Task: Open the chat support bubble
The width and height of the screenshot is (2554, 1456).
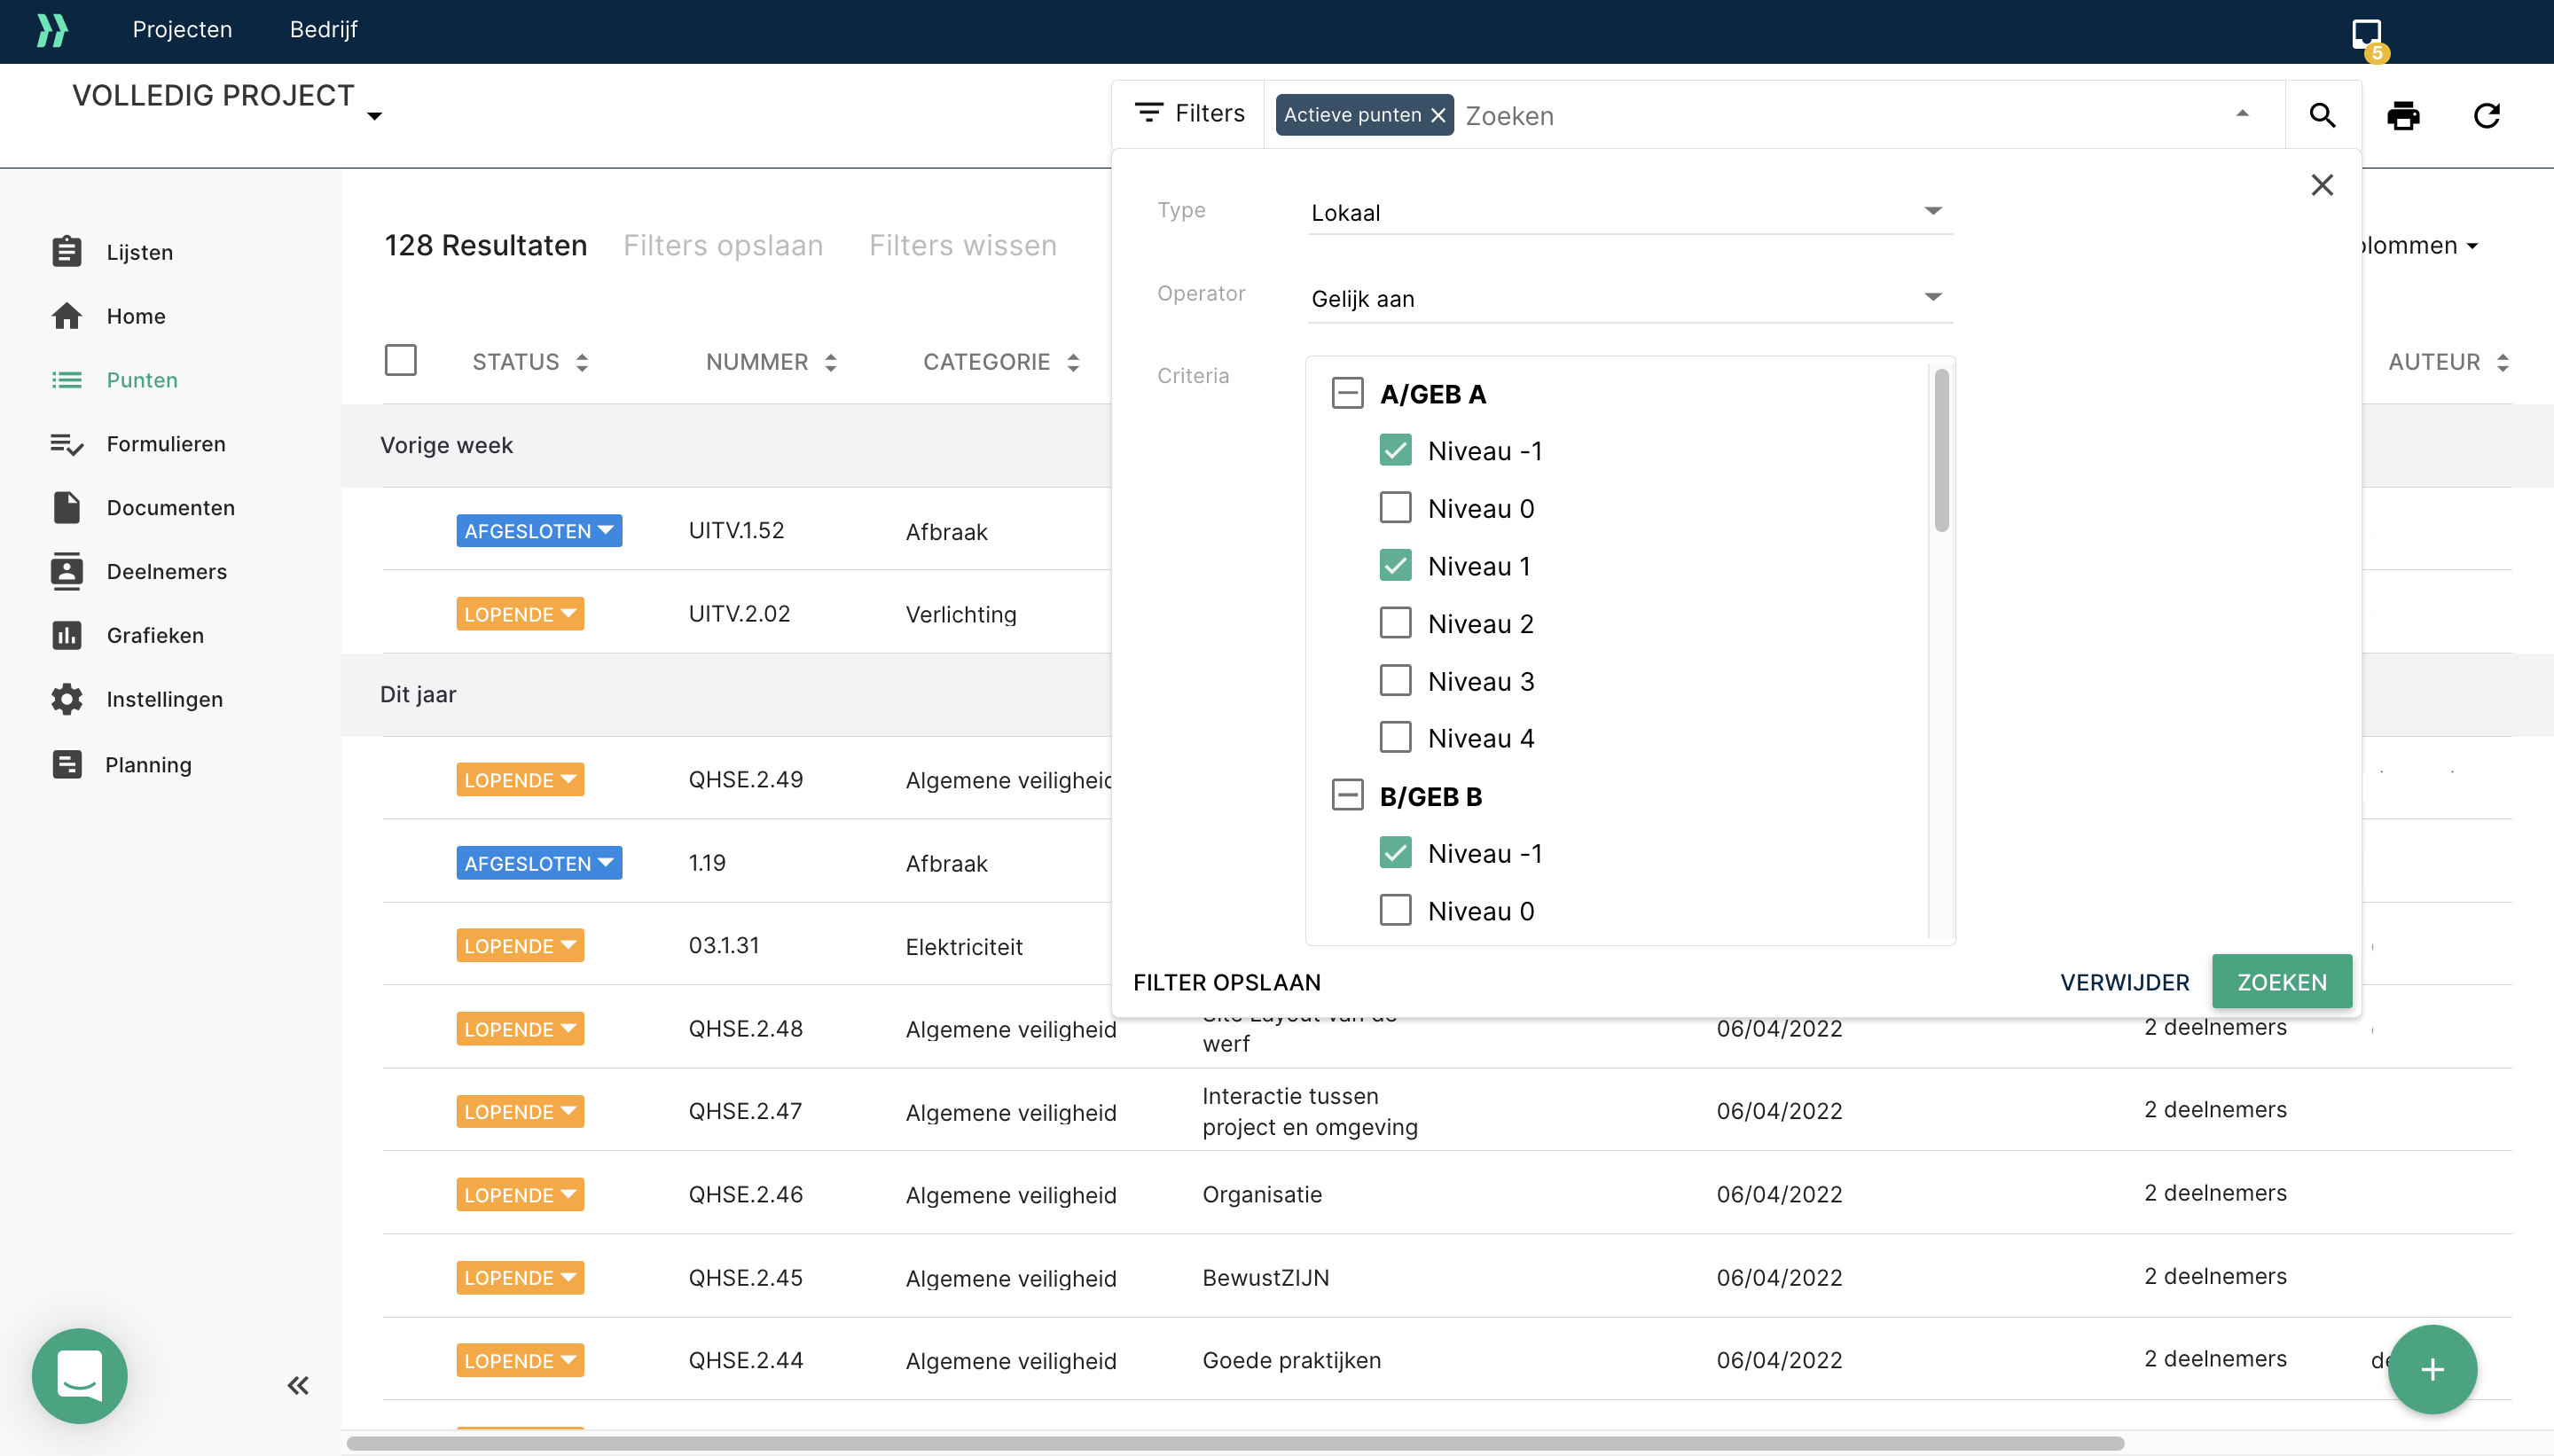Action: tap(80, 1375)
